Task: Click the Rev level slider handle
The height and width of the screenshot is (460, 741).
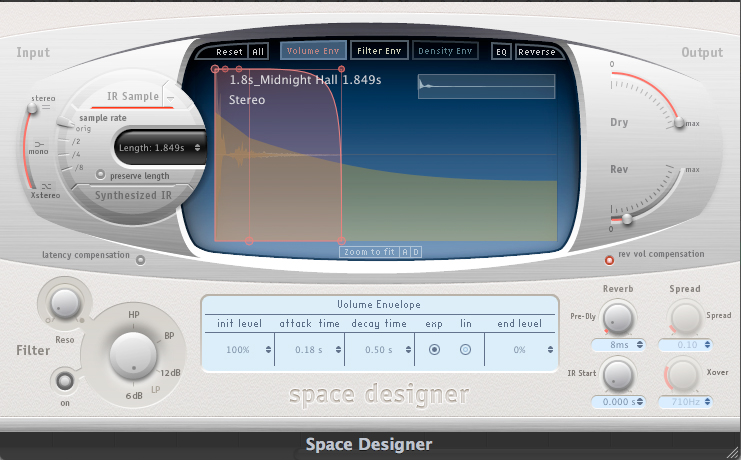Action: 627,219
